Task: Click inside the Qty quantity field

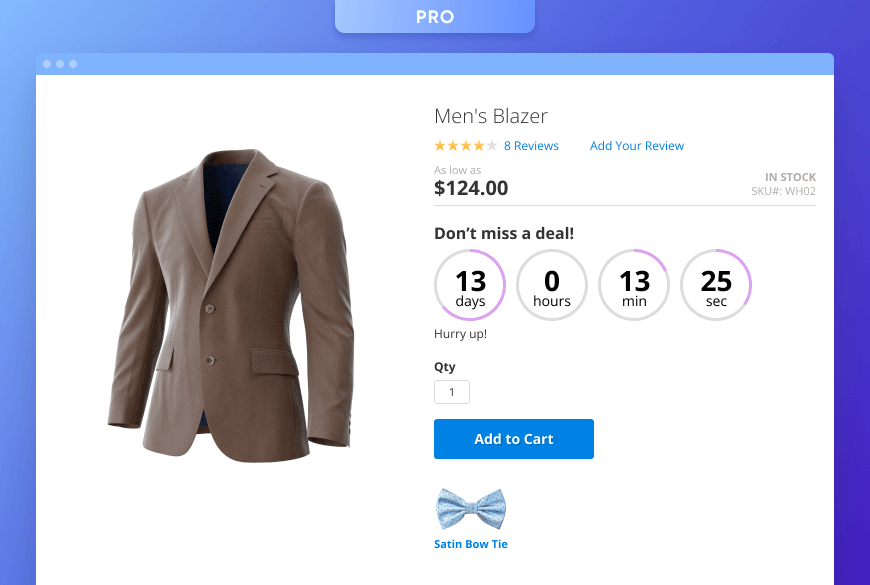Action: pyautogui.click(x=451, y=391)
